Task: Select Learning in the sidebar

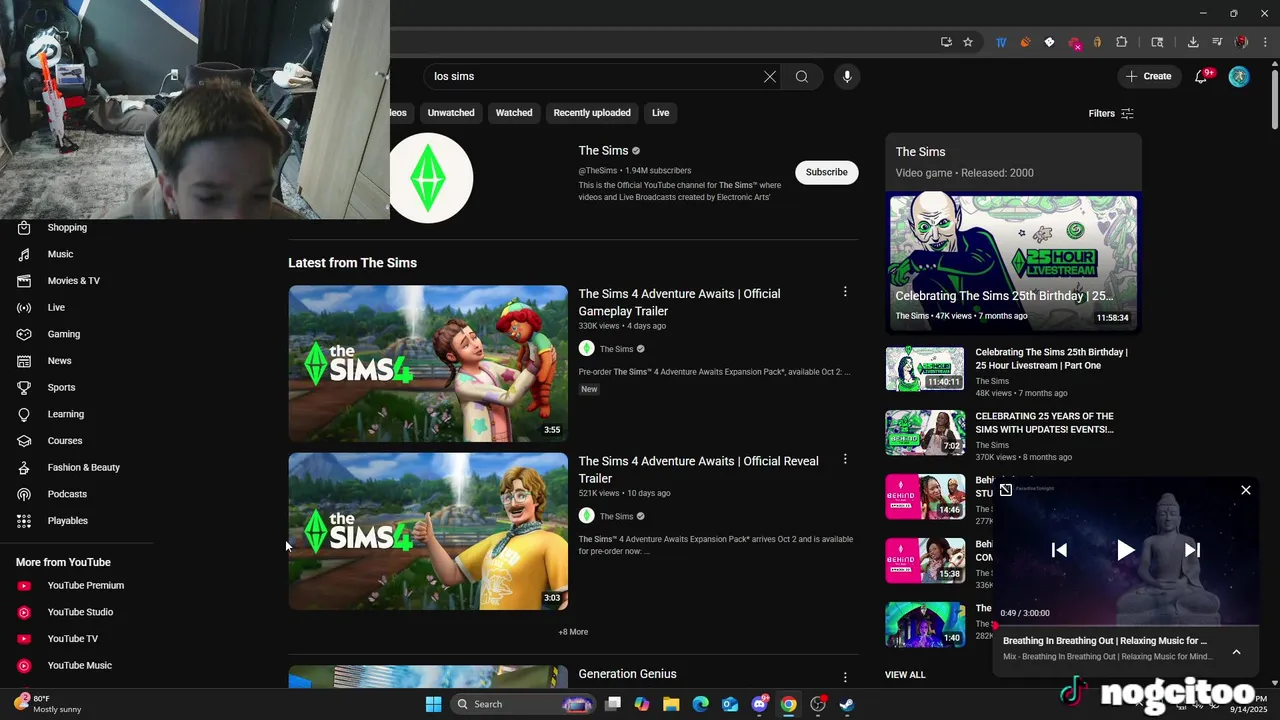Action: tap(65, 414)
